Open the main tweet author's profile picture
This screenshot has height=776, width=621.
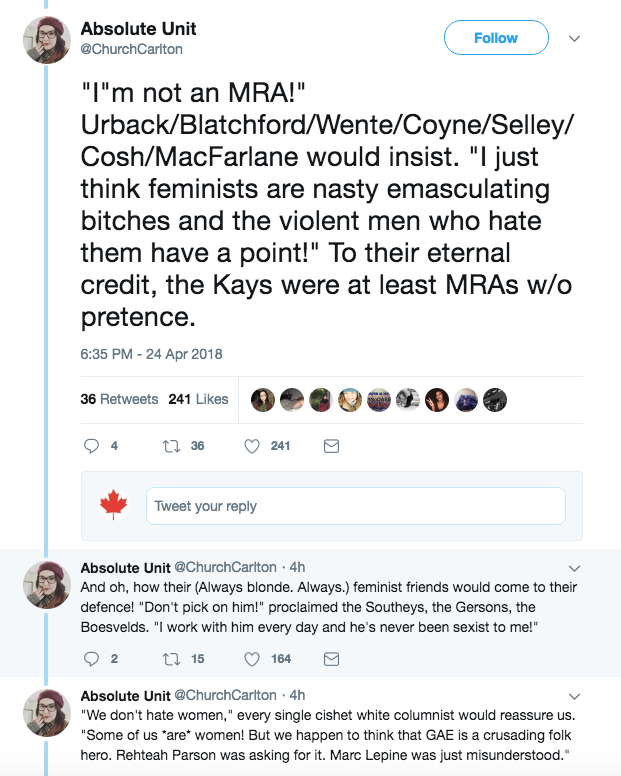click(46, 40)
